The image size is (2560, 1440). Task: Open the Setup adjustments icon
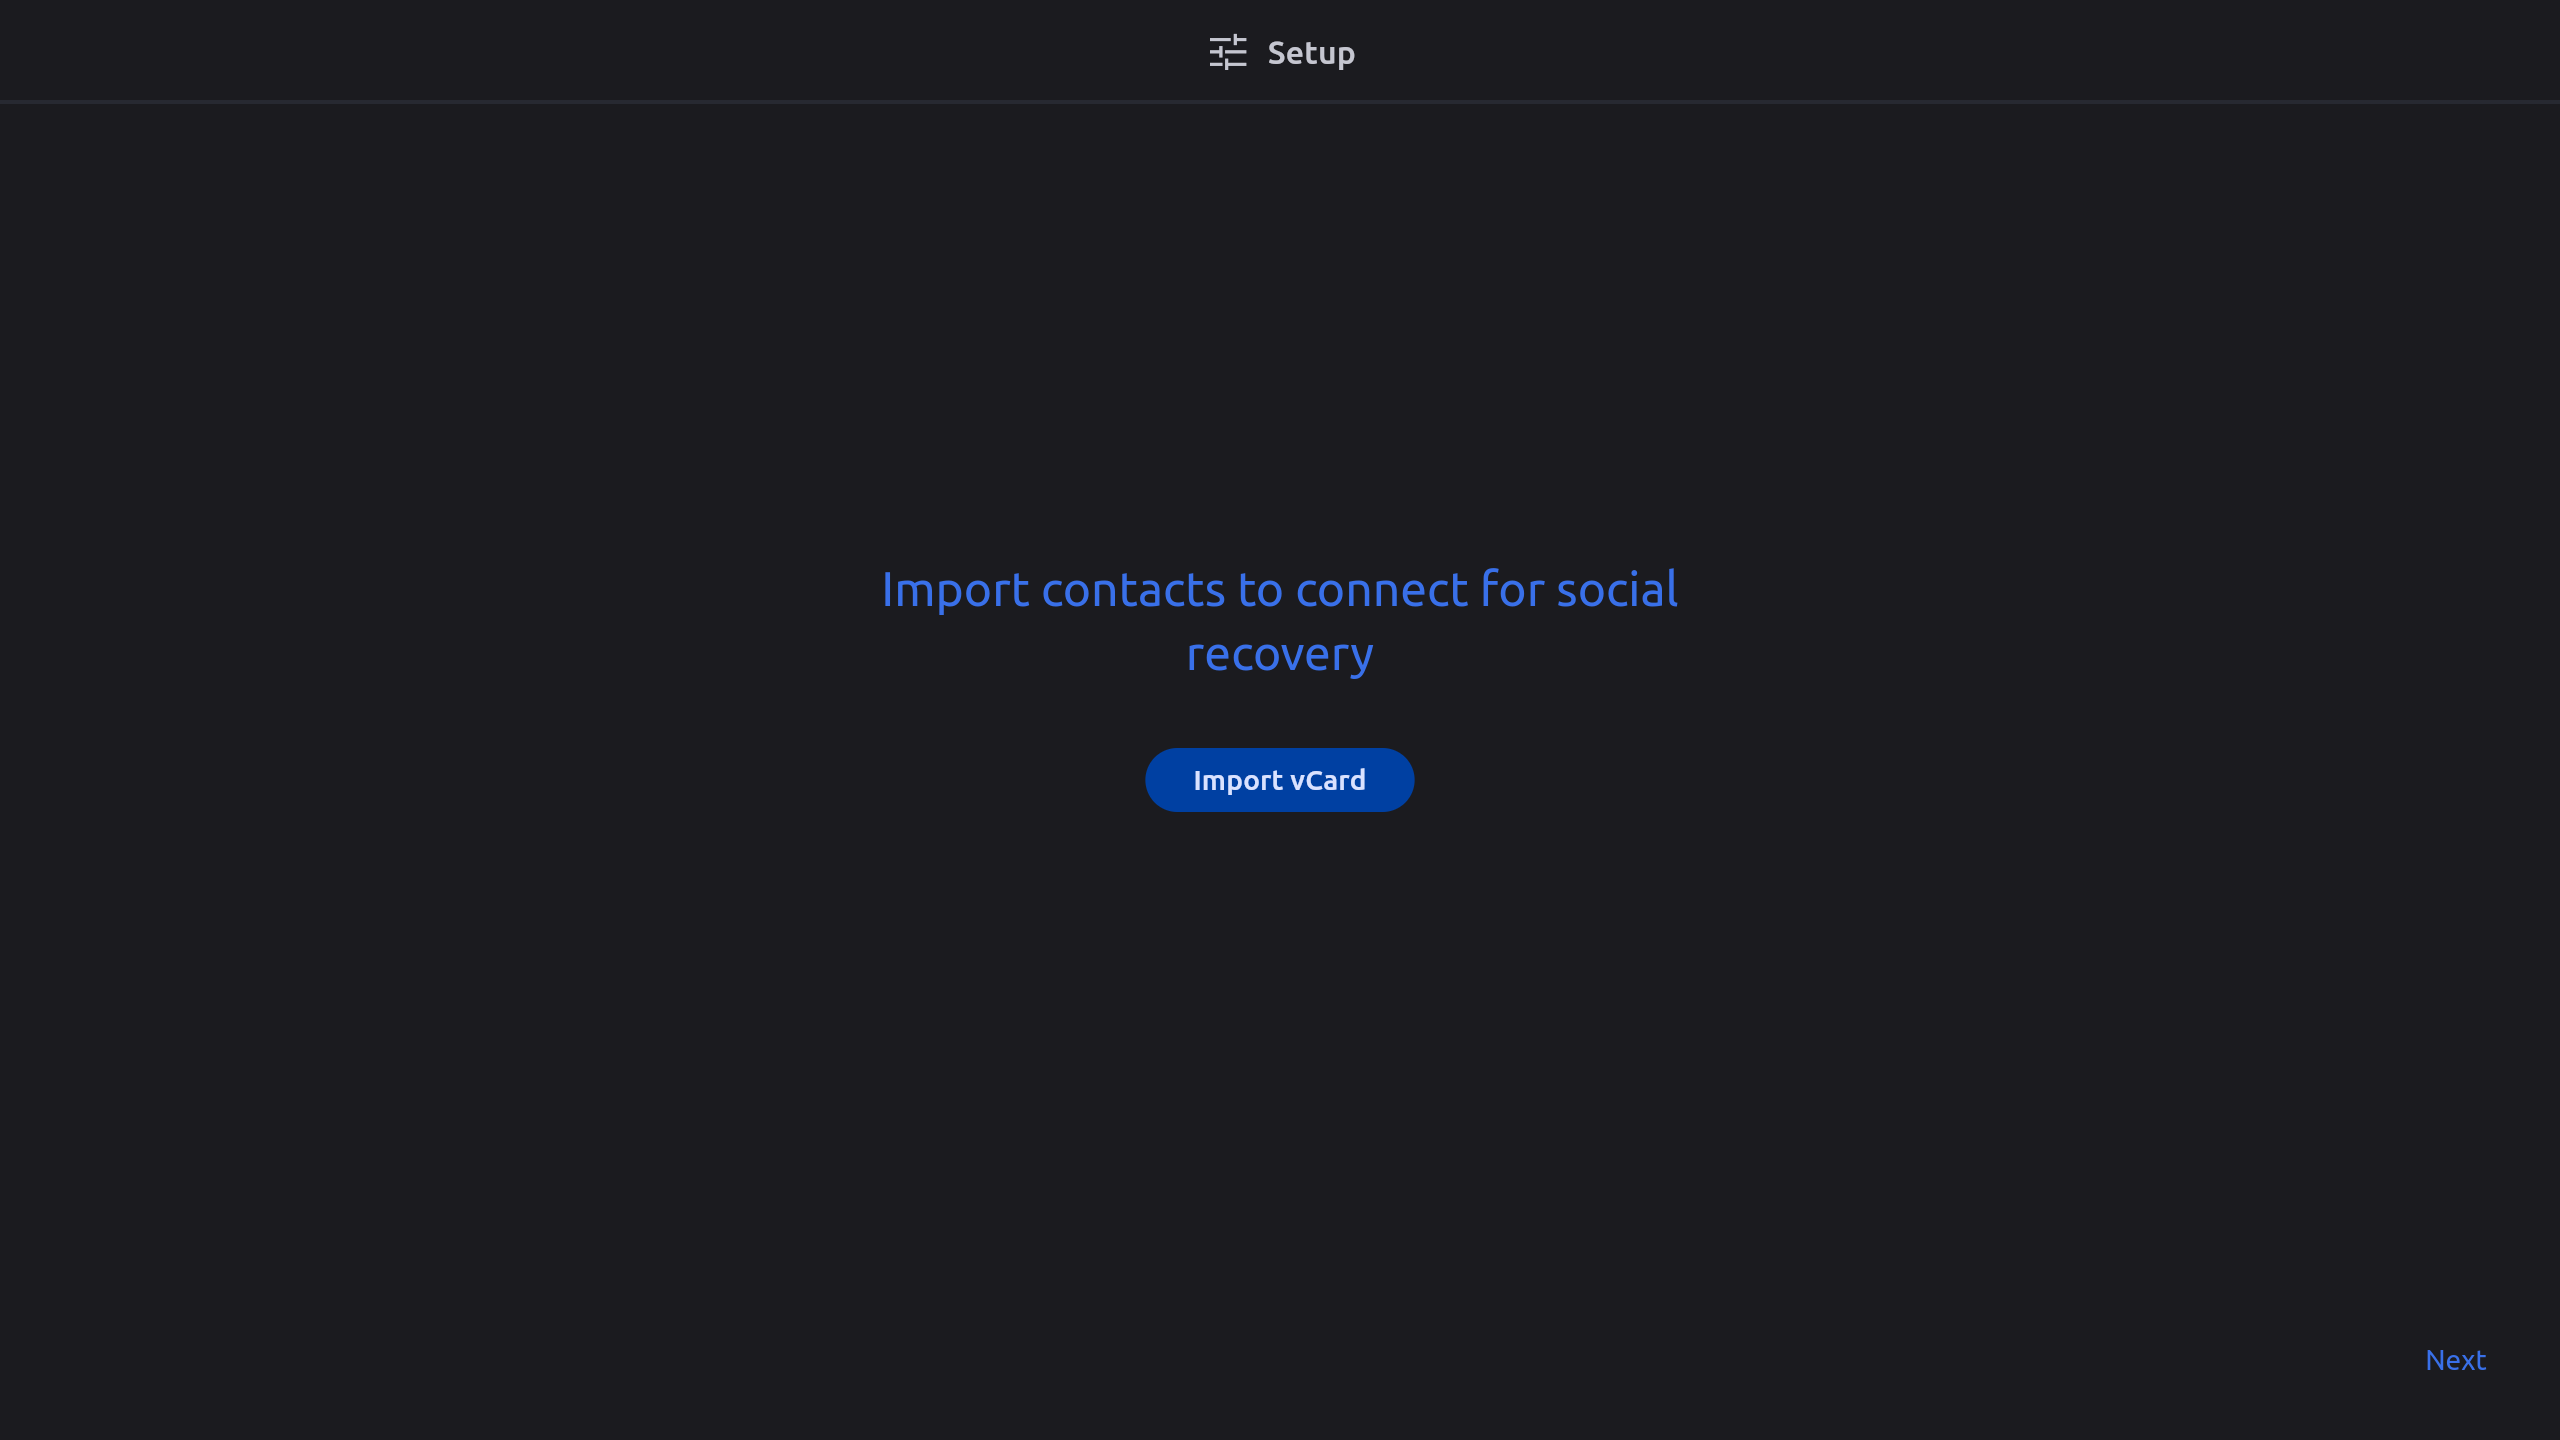pos(1228,52)
